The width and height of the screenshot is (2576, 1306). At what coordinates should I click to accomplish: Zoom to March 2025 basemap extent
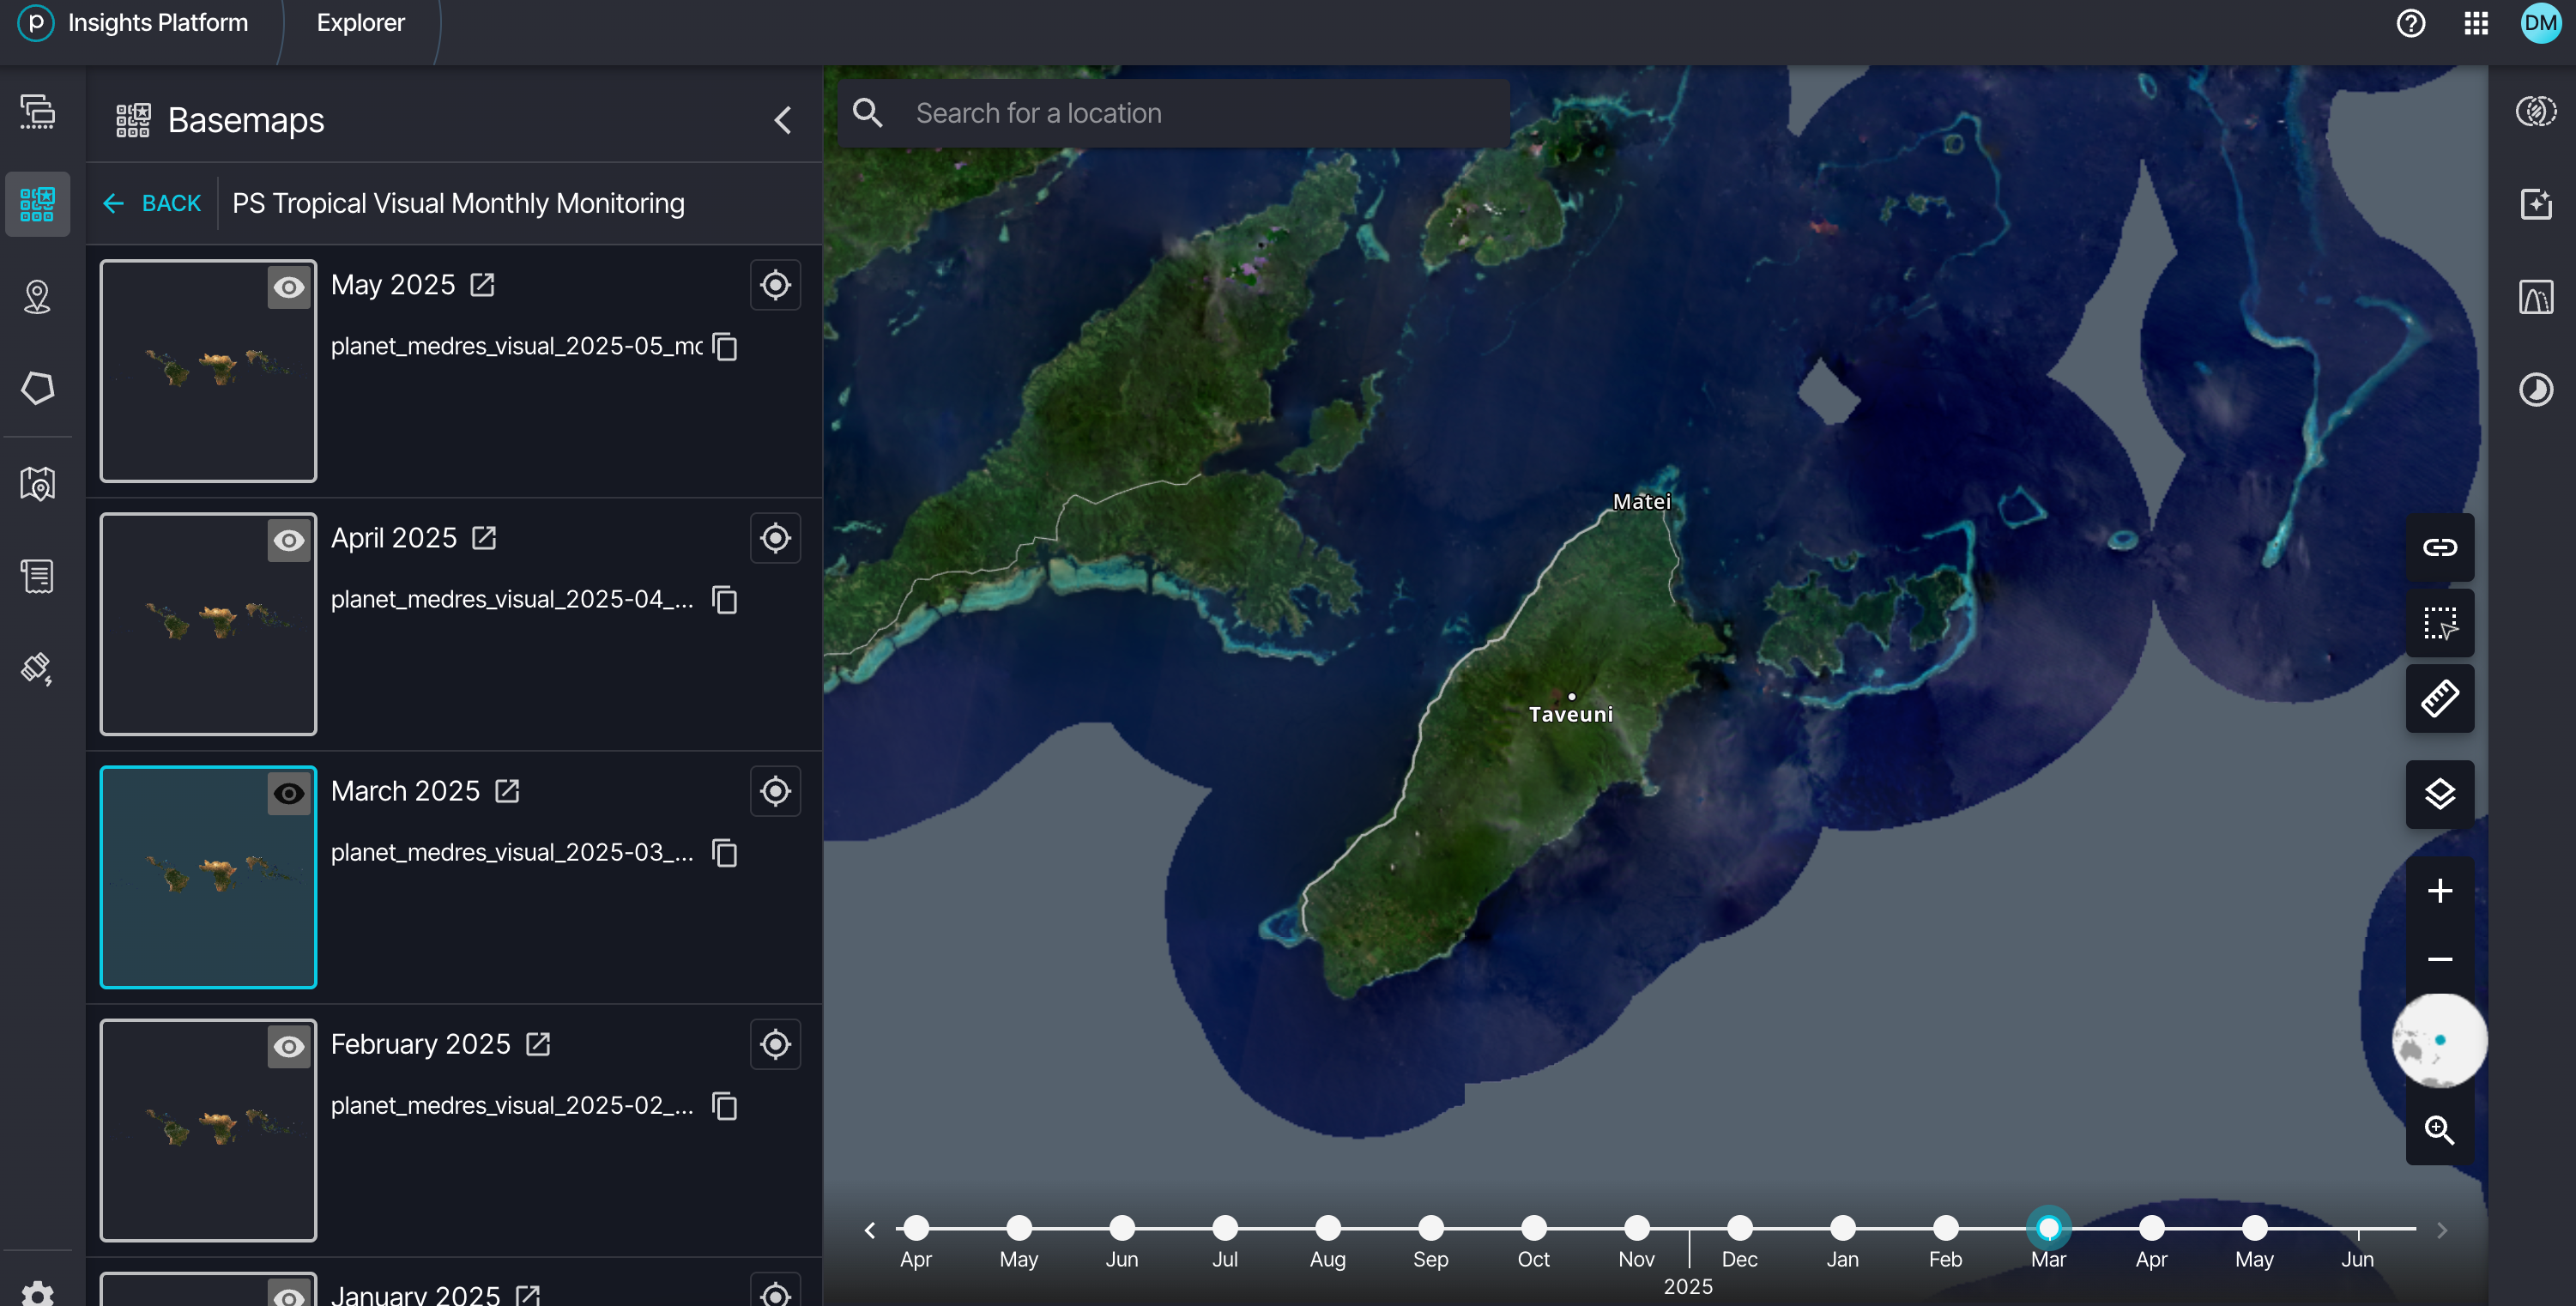tap(775, 791)
